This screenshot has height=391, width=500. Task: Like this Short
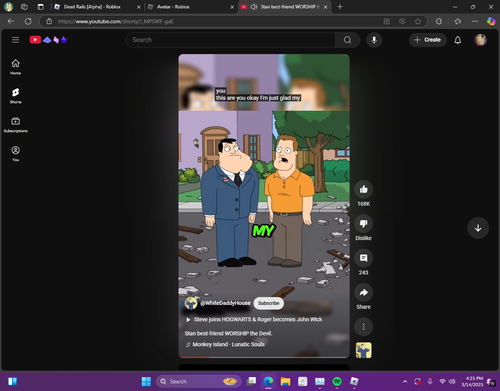click(363, 189)
